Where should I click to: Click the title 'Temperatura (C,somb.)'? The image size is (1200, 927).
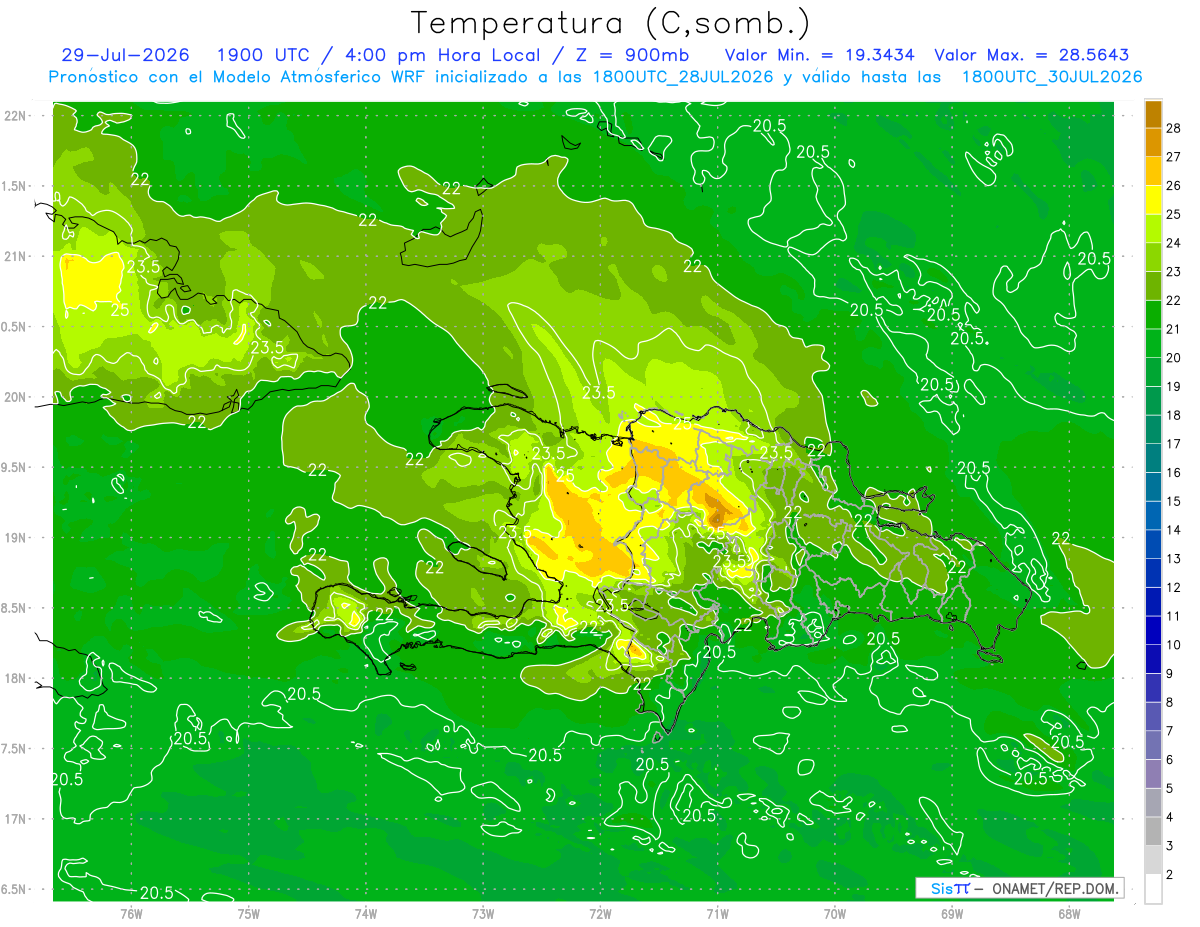[611, 22]
